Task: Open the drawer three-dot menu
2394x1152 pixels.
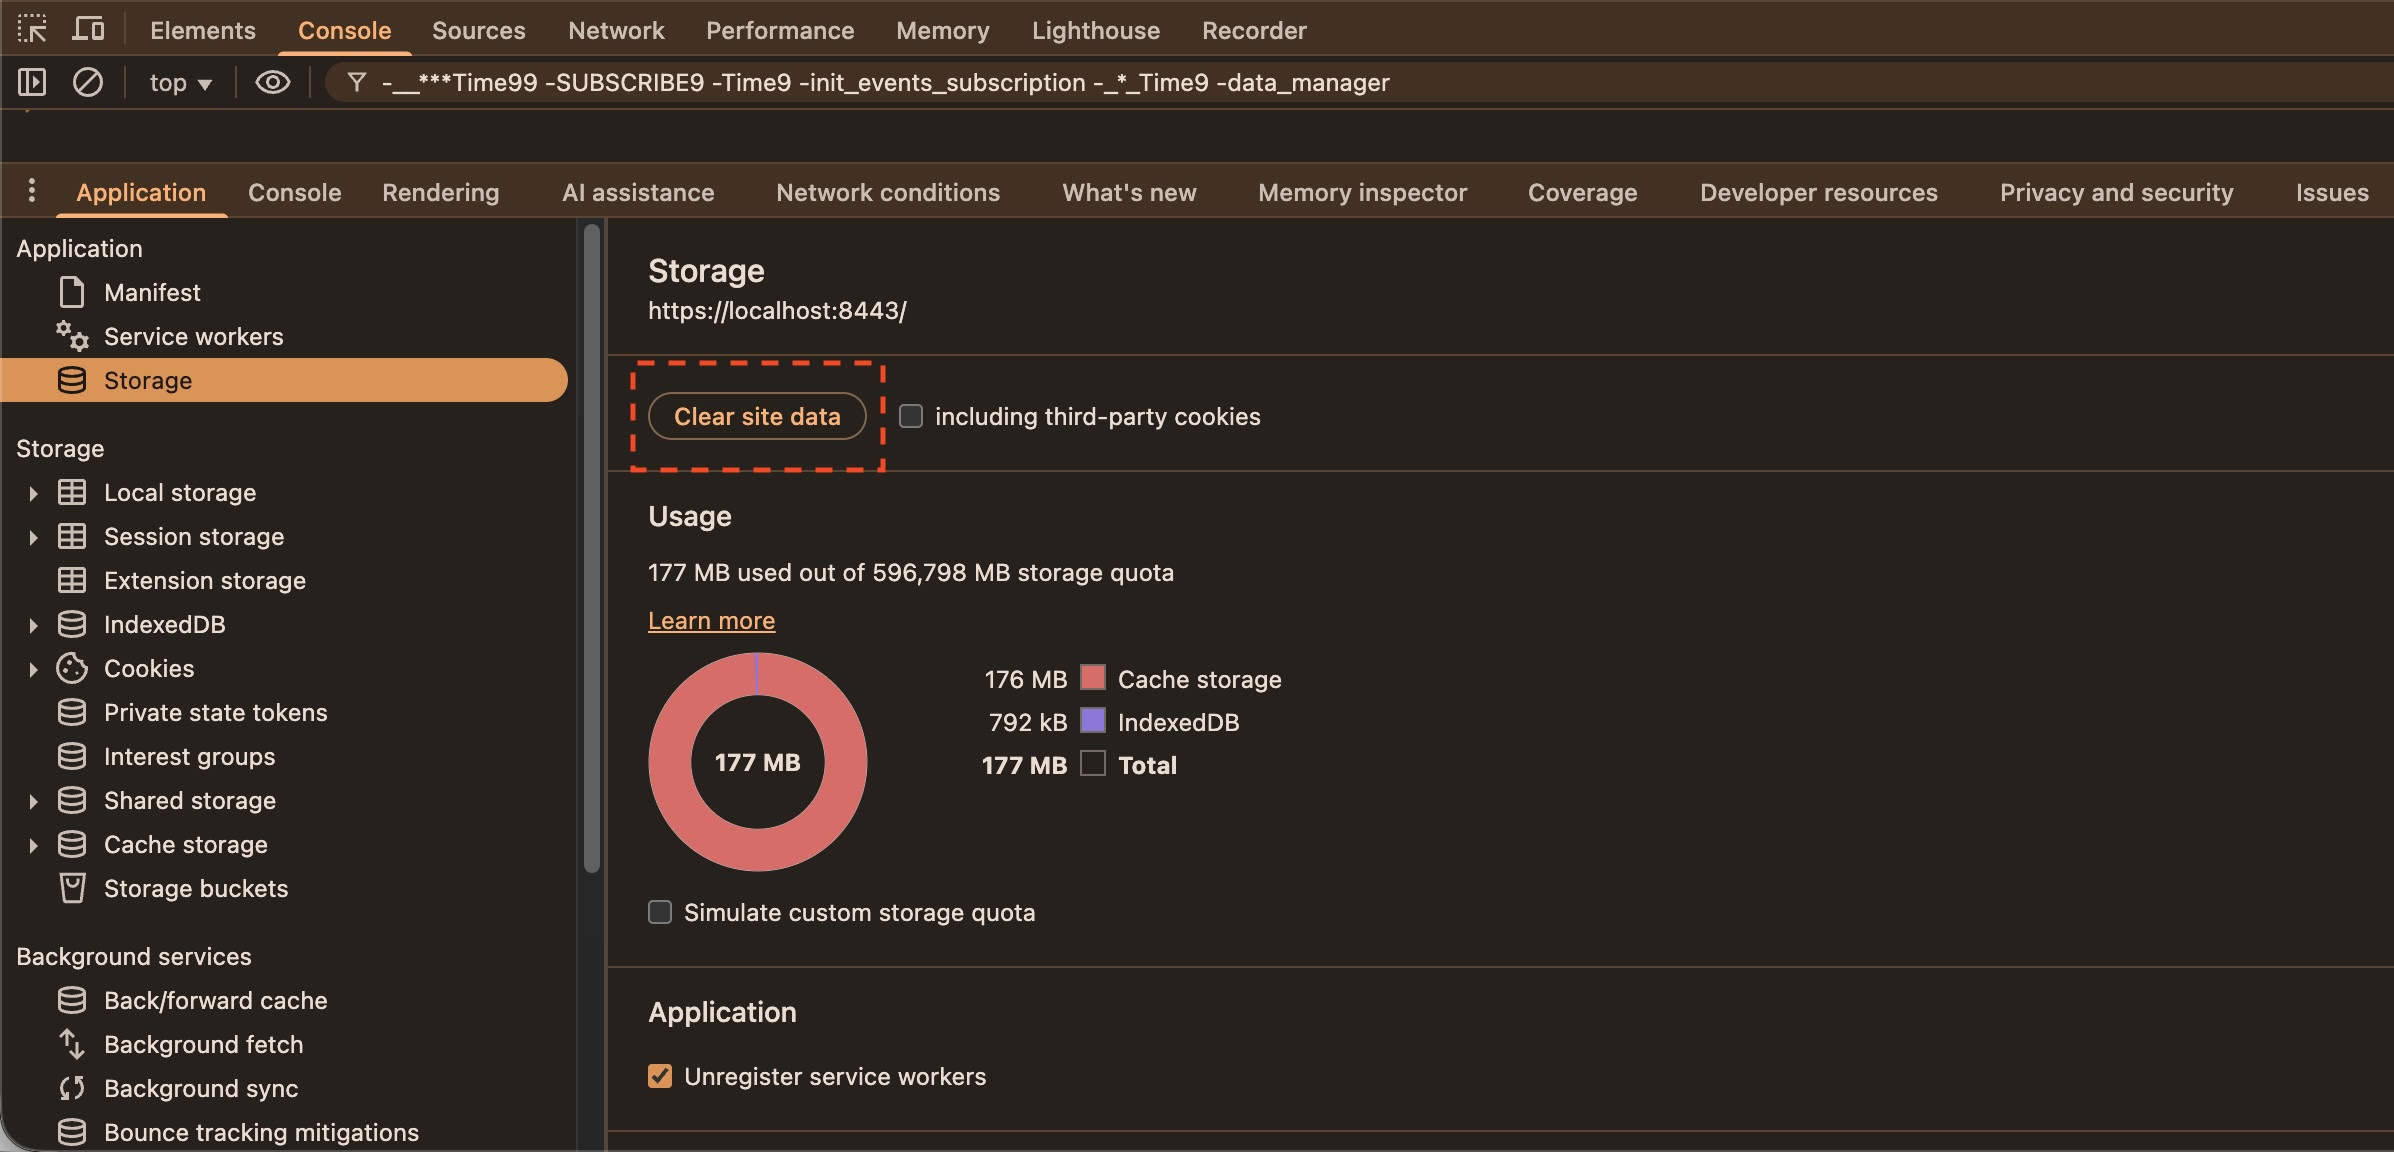Action: pos(32,191)
